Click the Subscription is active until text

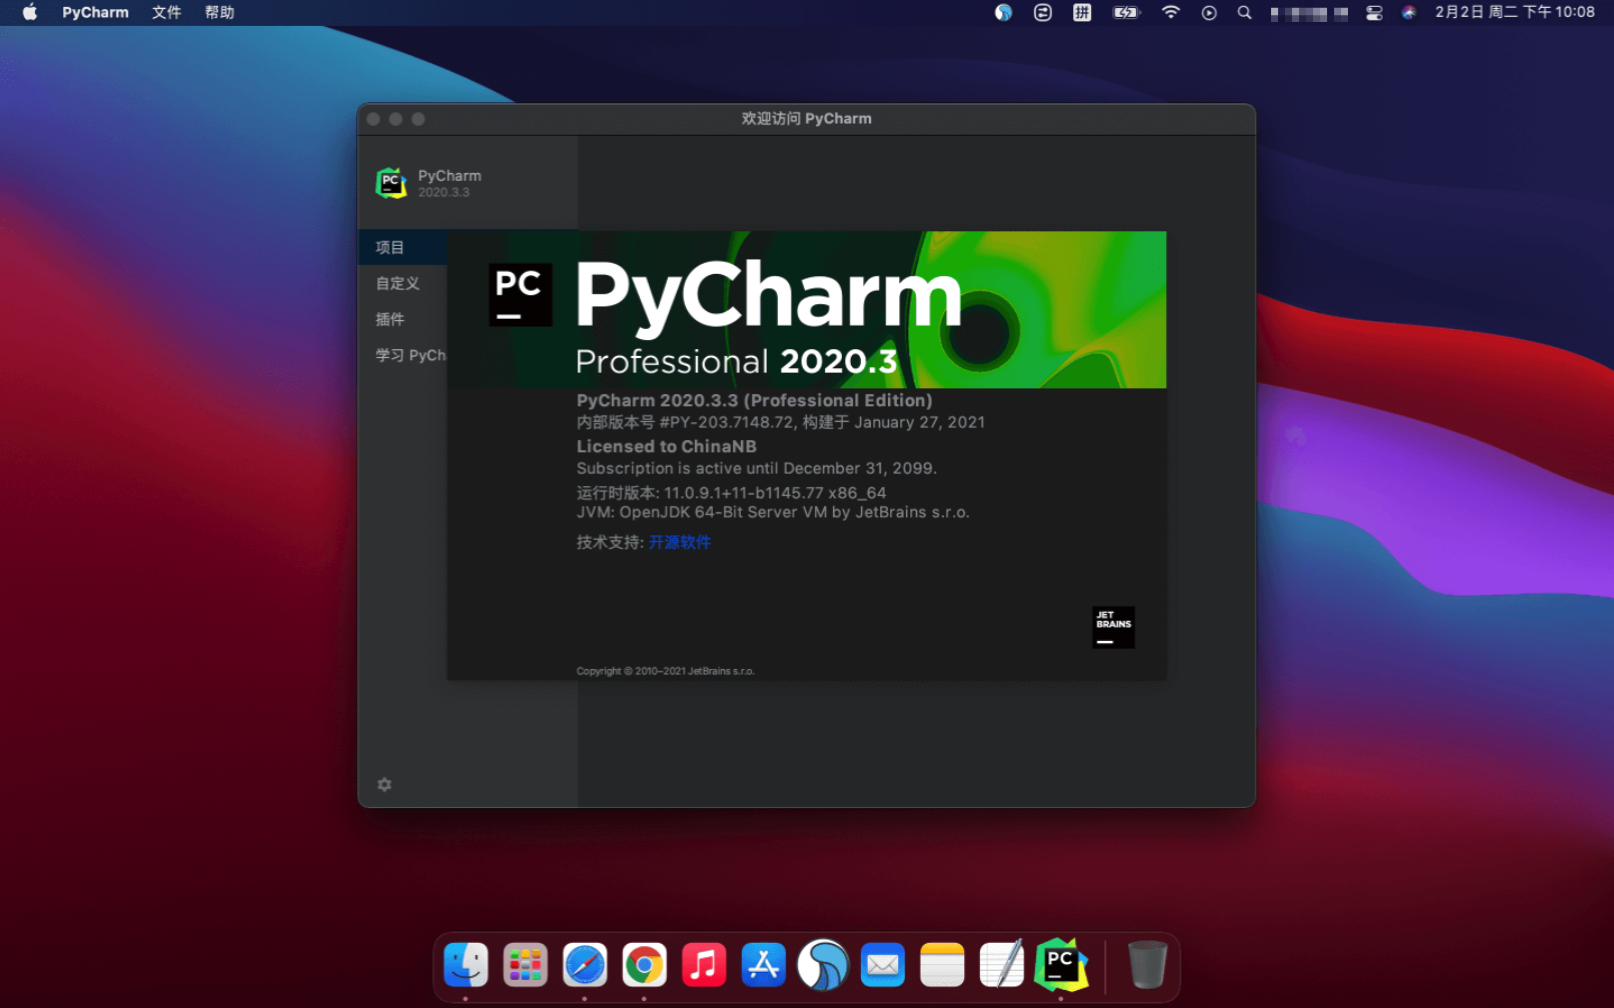(x=756, y=468)
